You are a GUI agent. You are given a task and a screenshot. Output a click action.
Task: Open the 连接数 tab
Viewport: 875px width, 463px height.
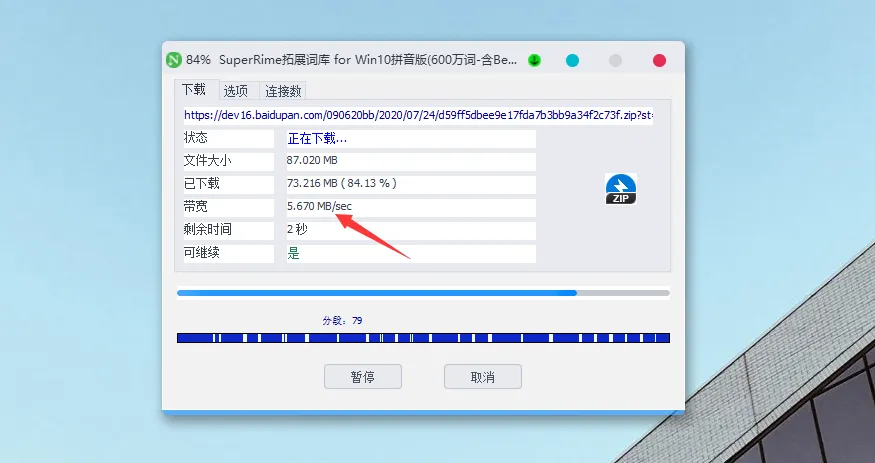point(283,91)
